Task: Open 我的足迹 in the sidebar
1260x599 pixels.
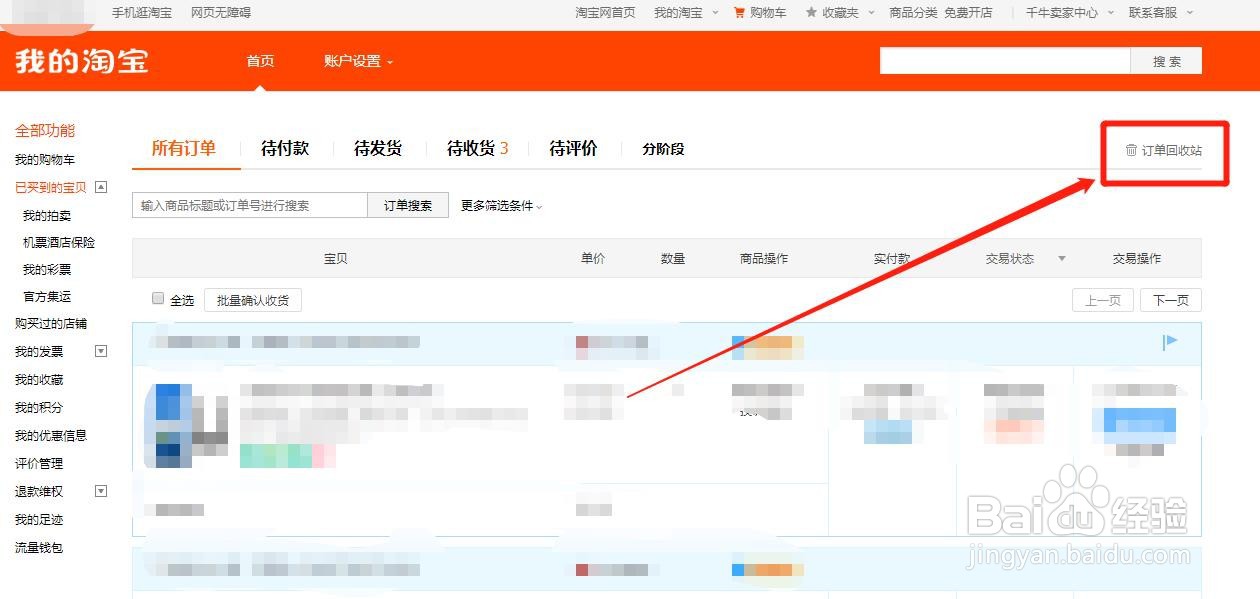Action: pyautogui.click(x=38, y=520)
